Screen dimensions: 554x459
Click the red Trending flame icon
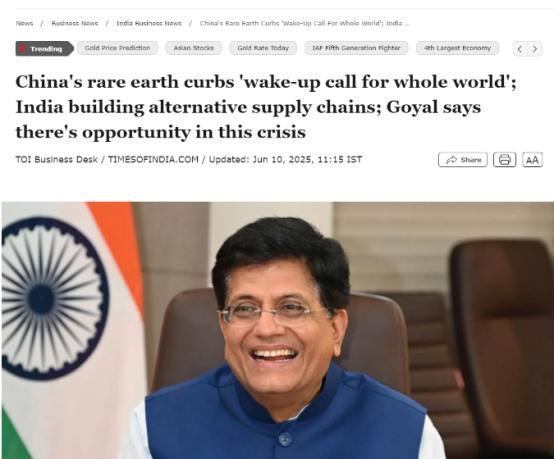23,48
